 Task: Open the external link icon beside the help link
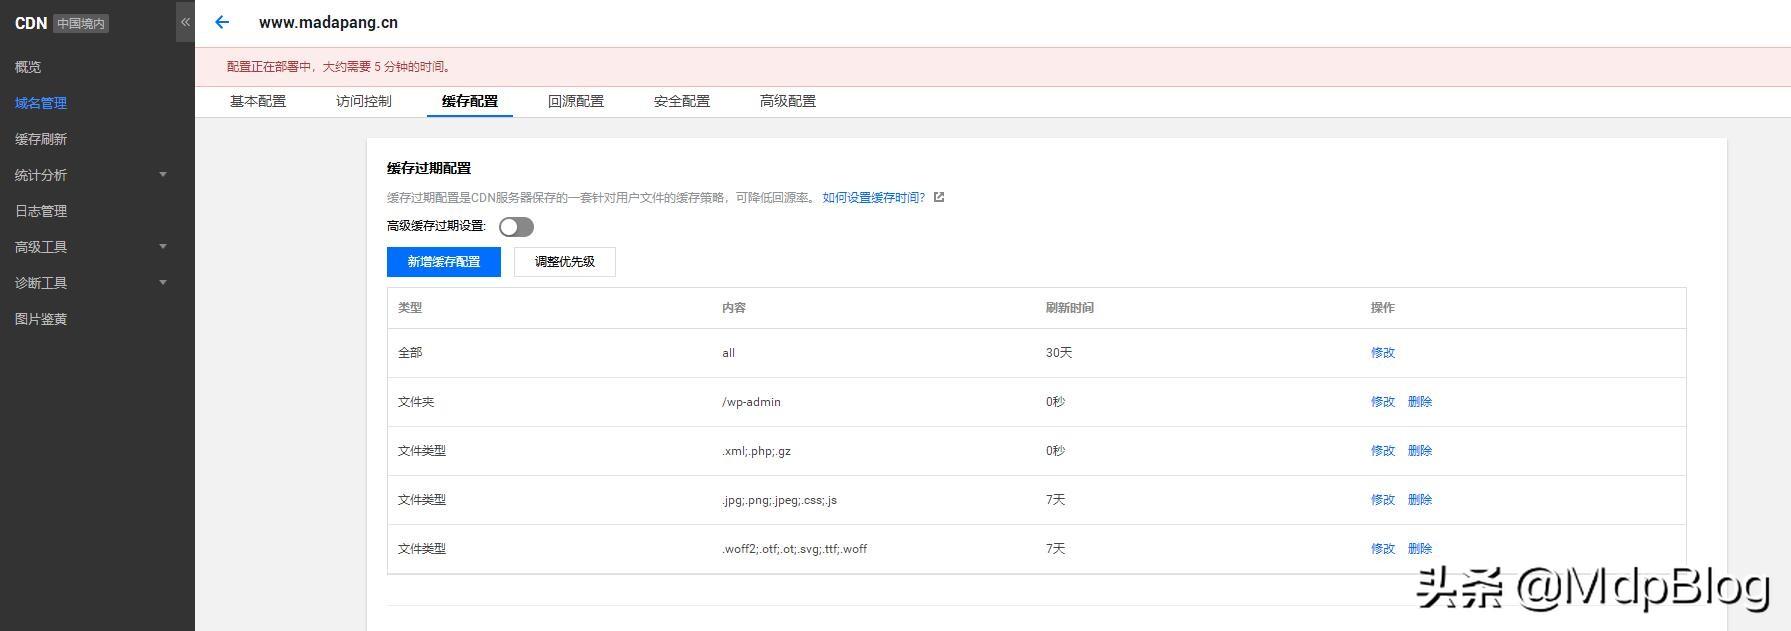tap(939, 197)
